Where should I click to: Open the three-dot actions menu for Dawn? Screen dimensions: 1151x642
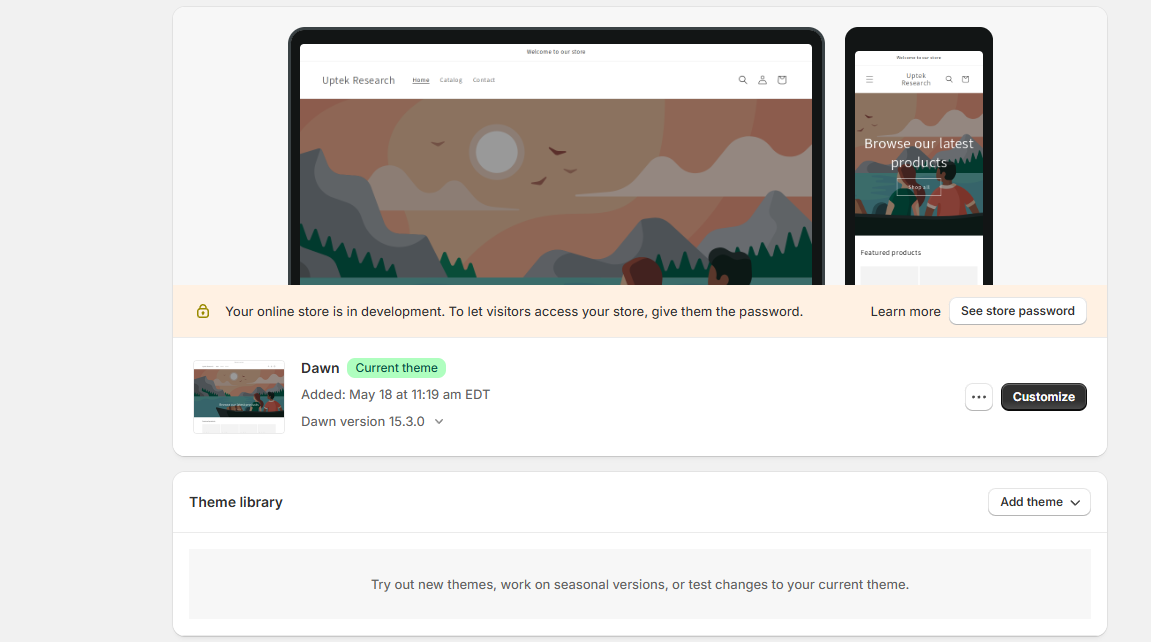(x=978, y=397)
